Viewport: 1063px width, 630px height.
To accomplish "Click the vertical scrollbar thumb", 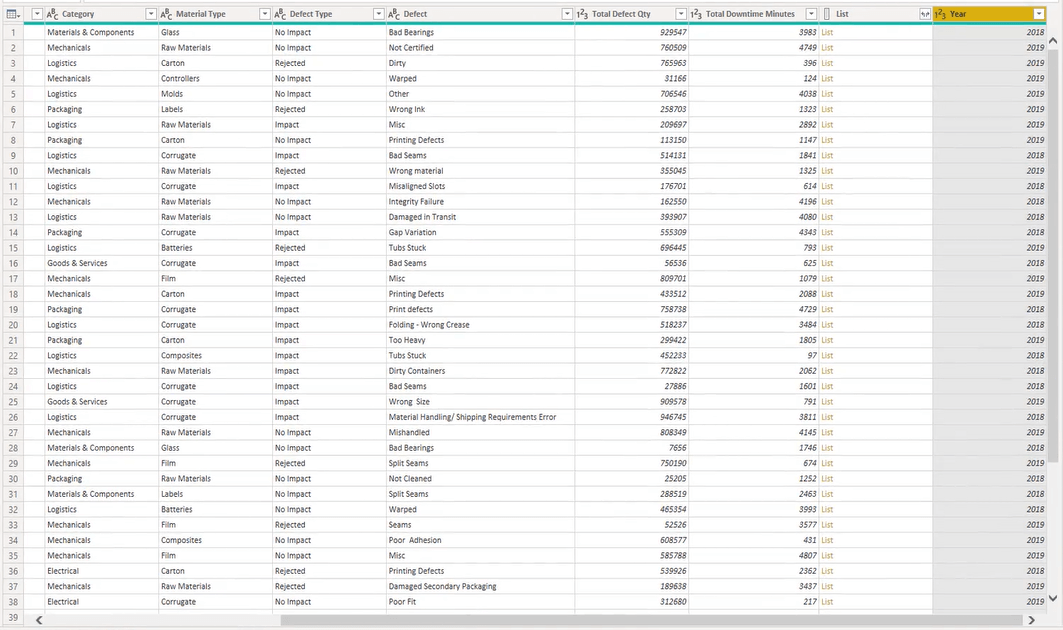I will pyautogui.click(x=1053, y=256).
